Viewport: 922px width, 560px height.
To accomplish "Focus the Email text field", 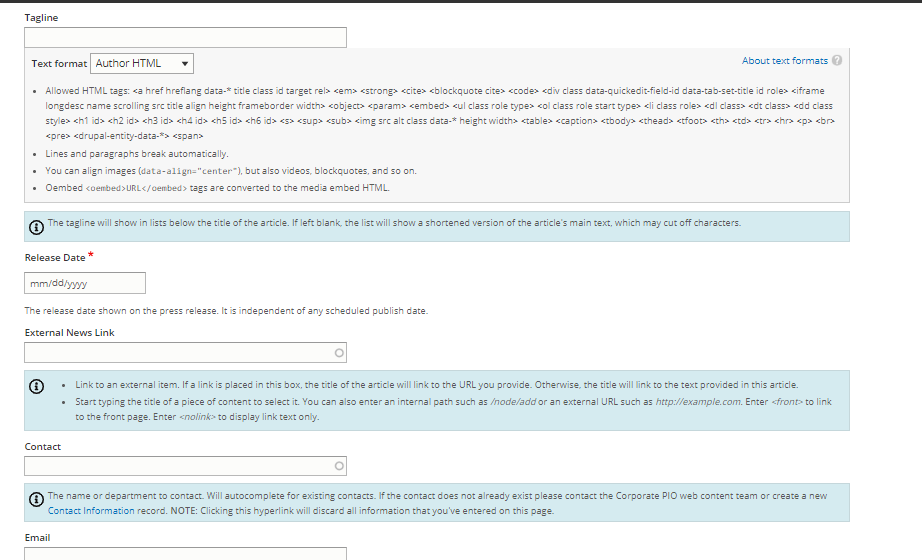I will pyautogui.click(x=185, y=553).
